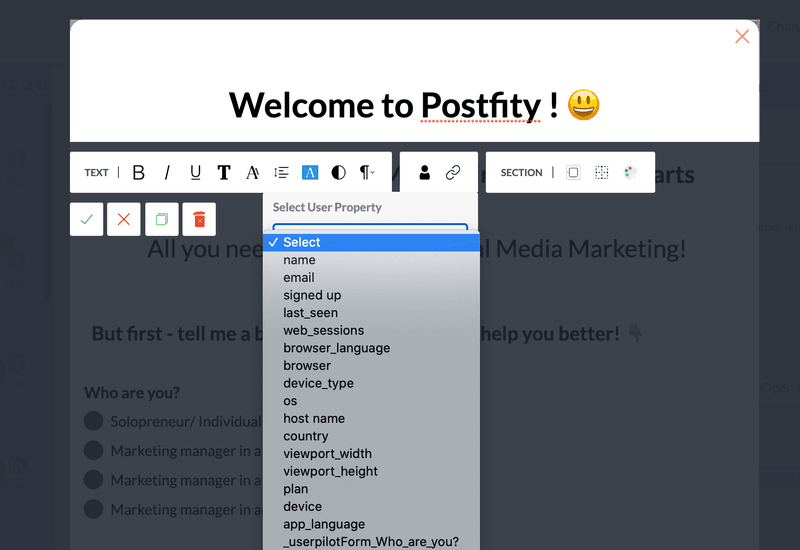Click the 'Who are you?' question label
Screen dimensions: 800x550
click(132, 393)
